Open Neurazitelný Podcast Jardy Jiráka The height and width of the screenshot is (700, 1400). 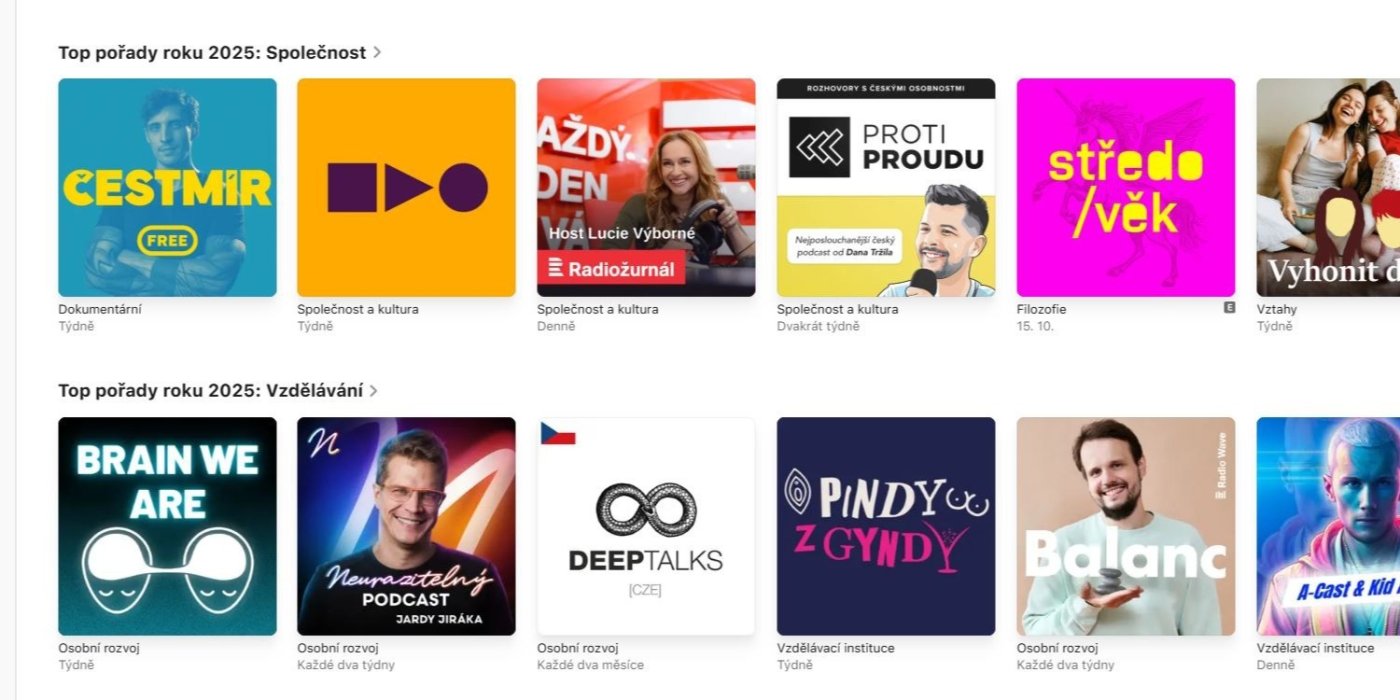click(406, 526)
